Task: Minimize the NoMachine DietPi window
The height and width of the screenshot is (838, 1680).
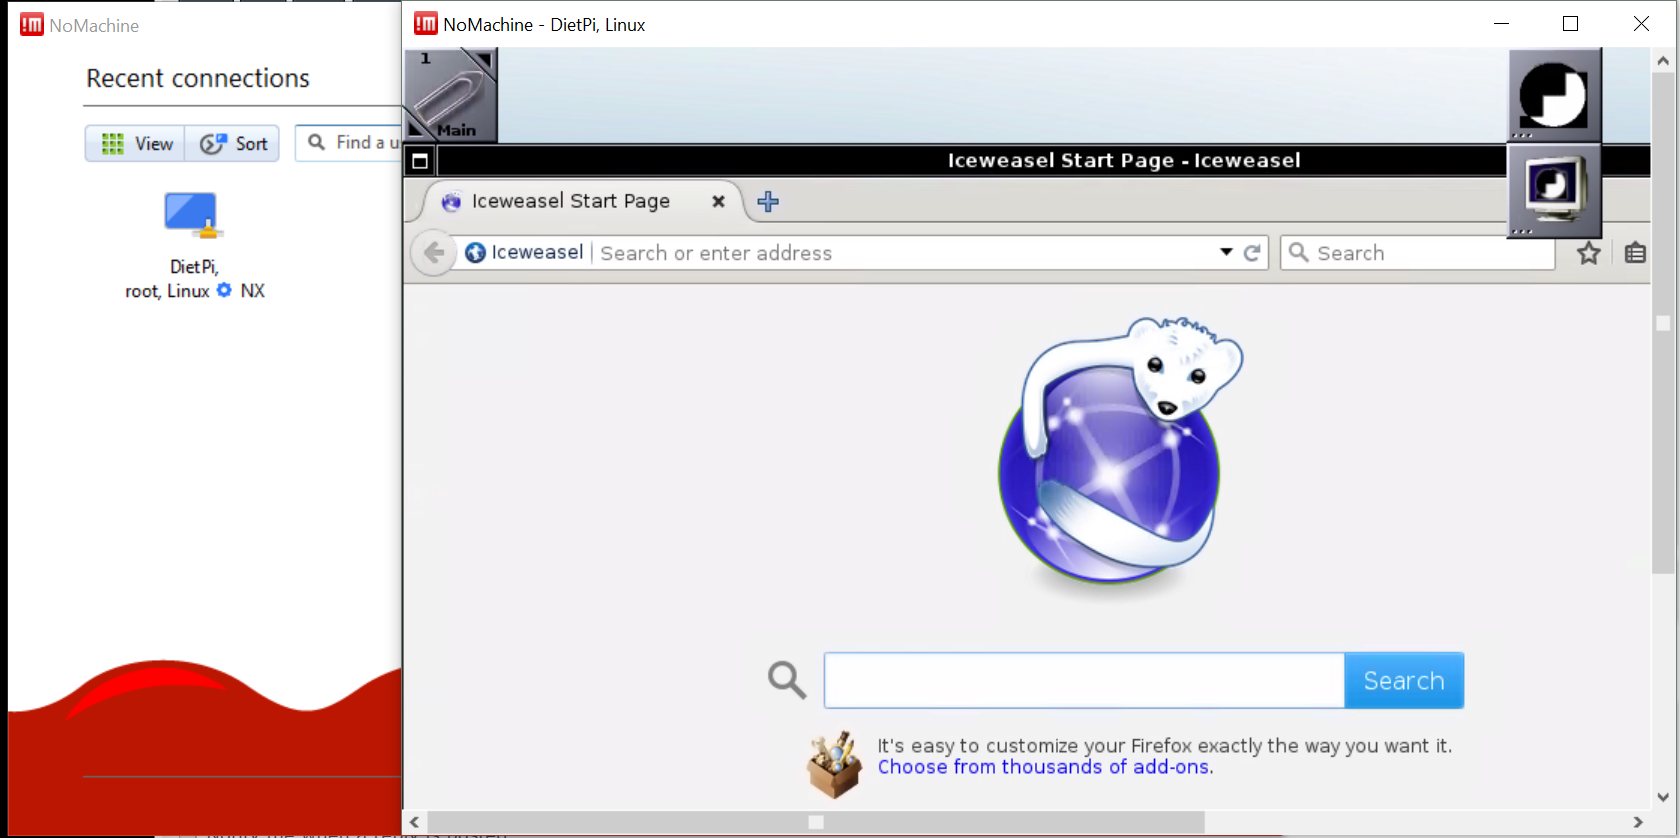Action: pyautogui.click(x=1501, y=24)
